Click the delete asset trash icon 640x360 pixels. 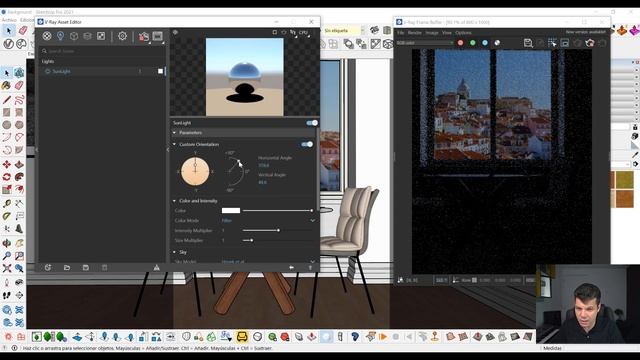(104, 268)
